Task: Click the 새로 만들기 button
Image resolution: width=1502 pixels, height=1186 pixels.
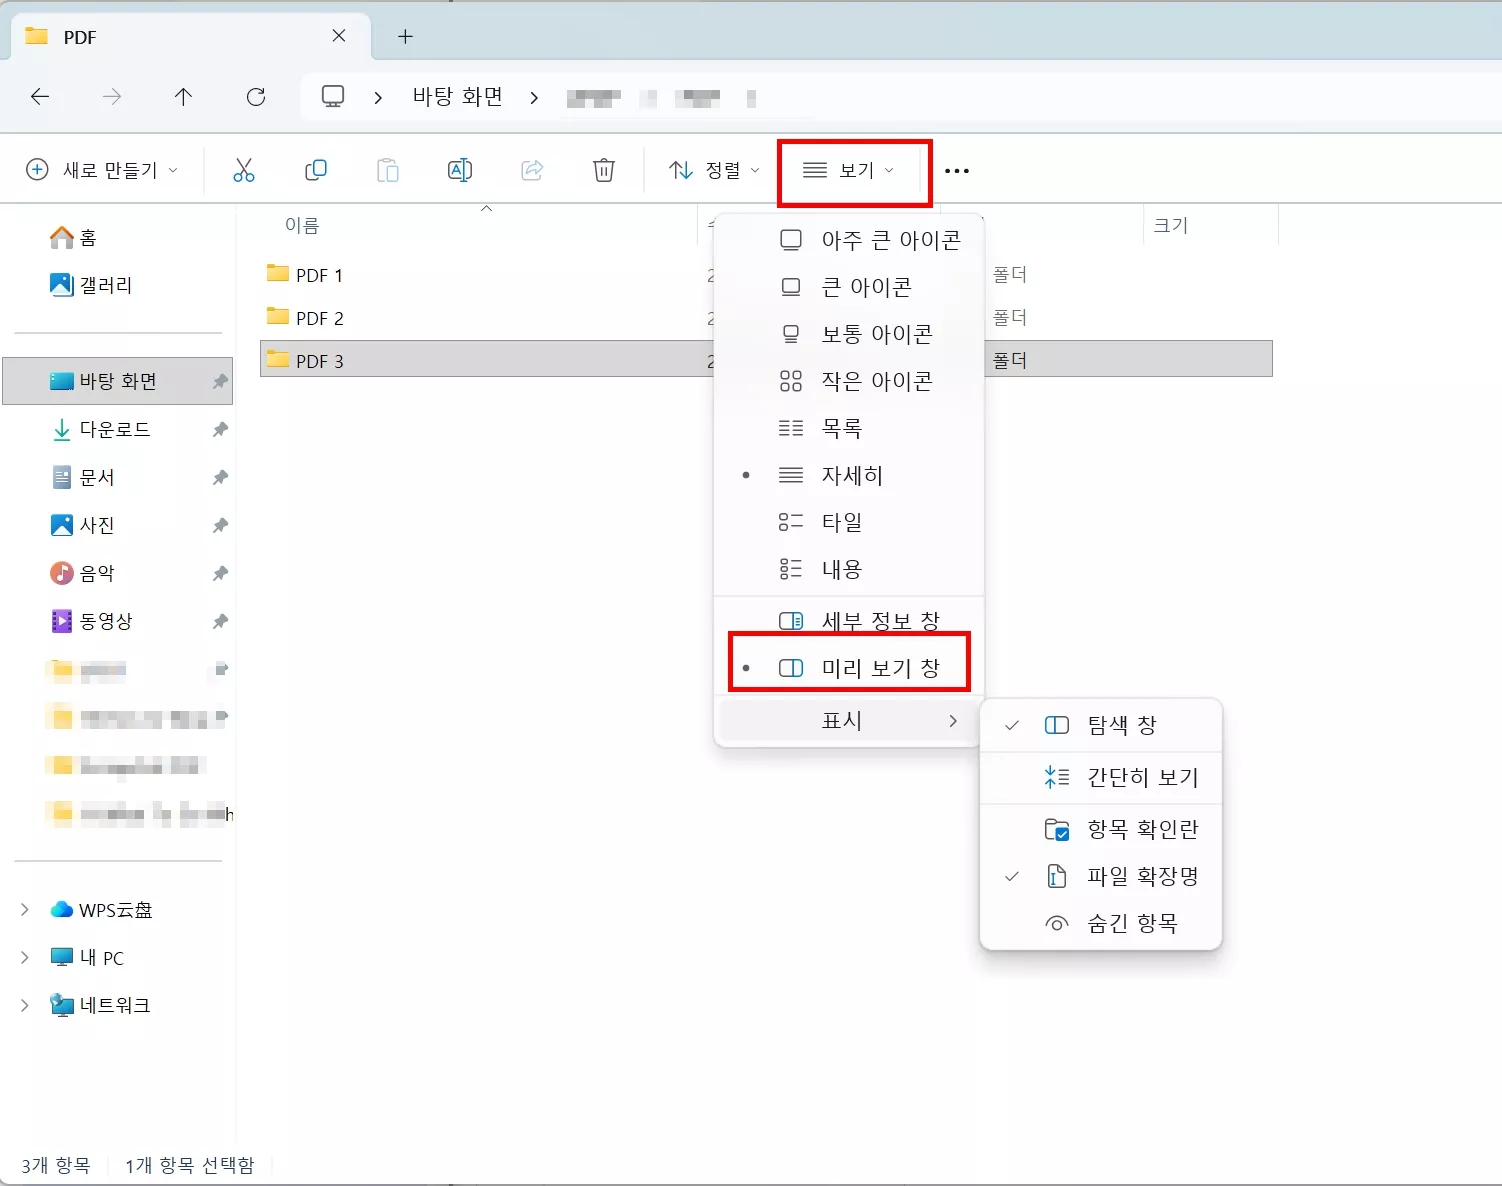Action: [102, 170]
